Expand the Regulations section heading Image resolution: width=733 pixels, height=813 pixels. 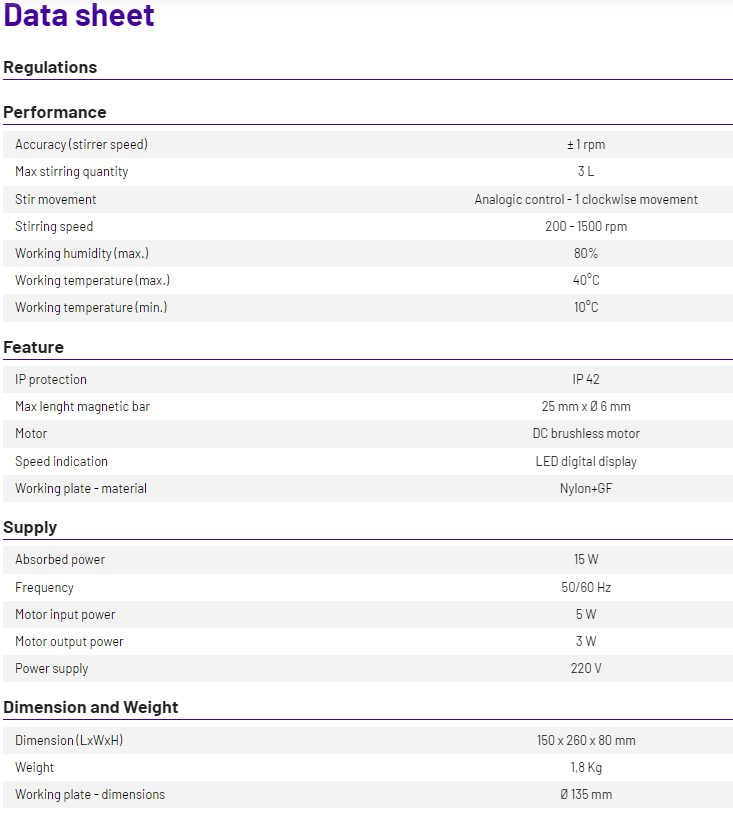(51, 67)
